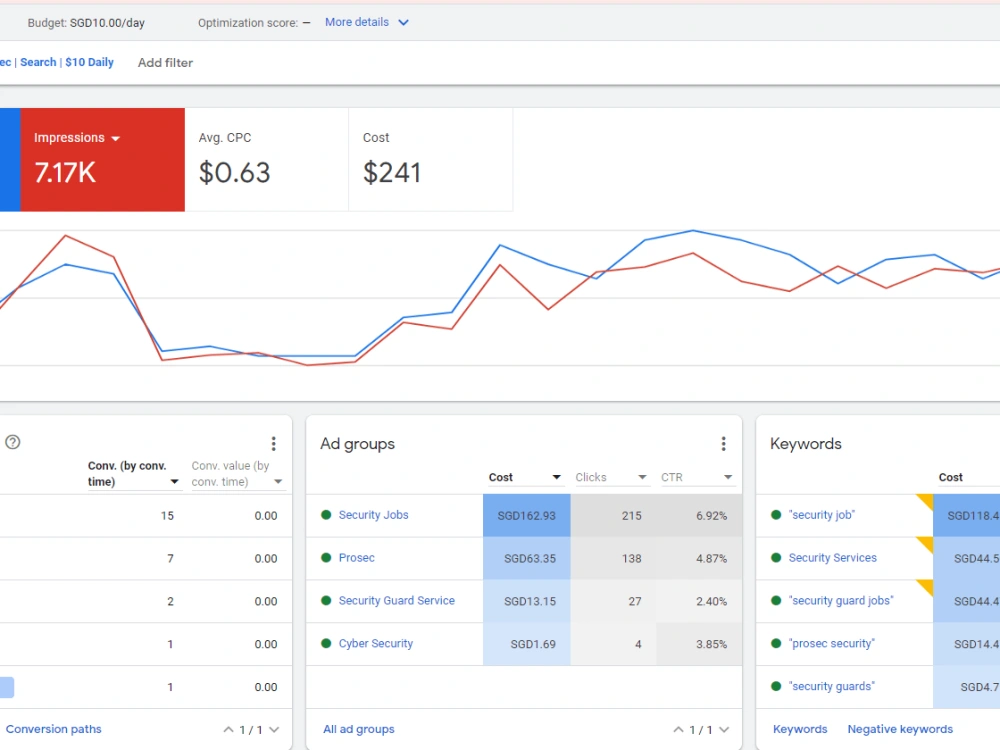Click the 4.87% CTR cell

pyautogui.click(x=699, y=558)
